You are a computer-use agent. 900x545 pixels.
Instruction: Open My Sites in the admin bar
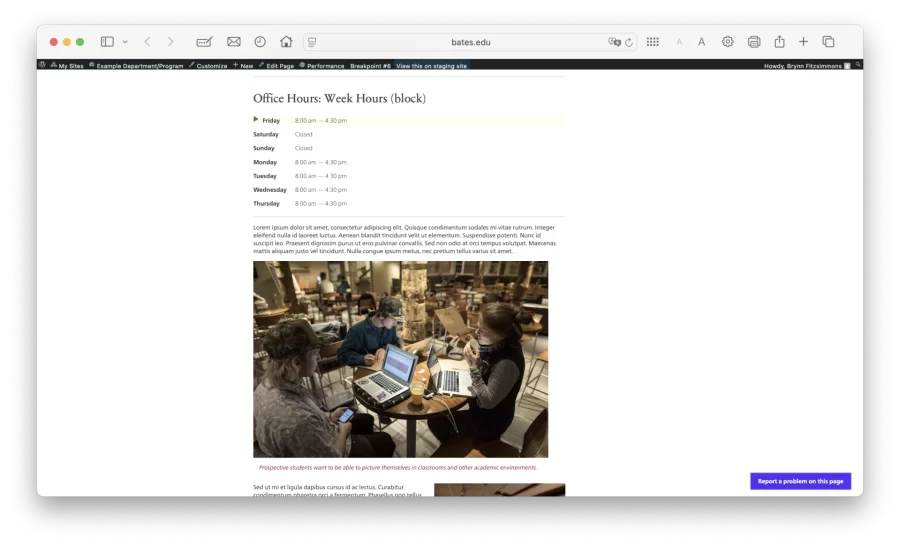[x=67, y=65]
